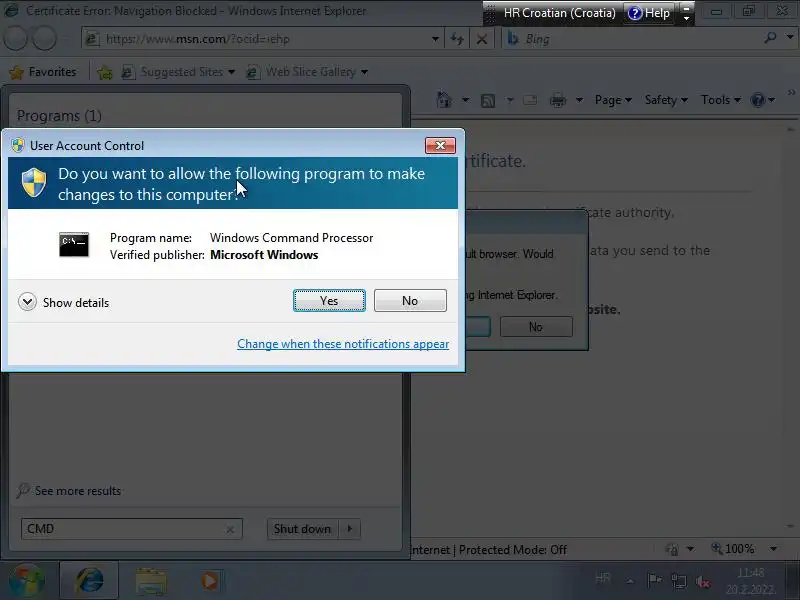Click the 'Programs (1)' header in Start menu
Viewport: 800px width, 600px height.
(x=59, y=116)
